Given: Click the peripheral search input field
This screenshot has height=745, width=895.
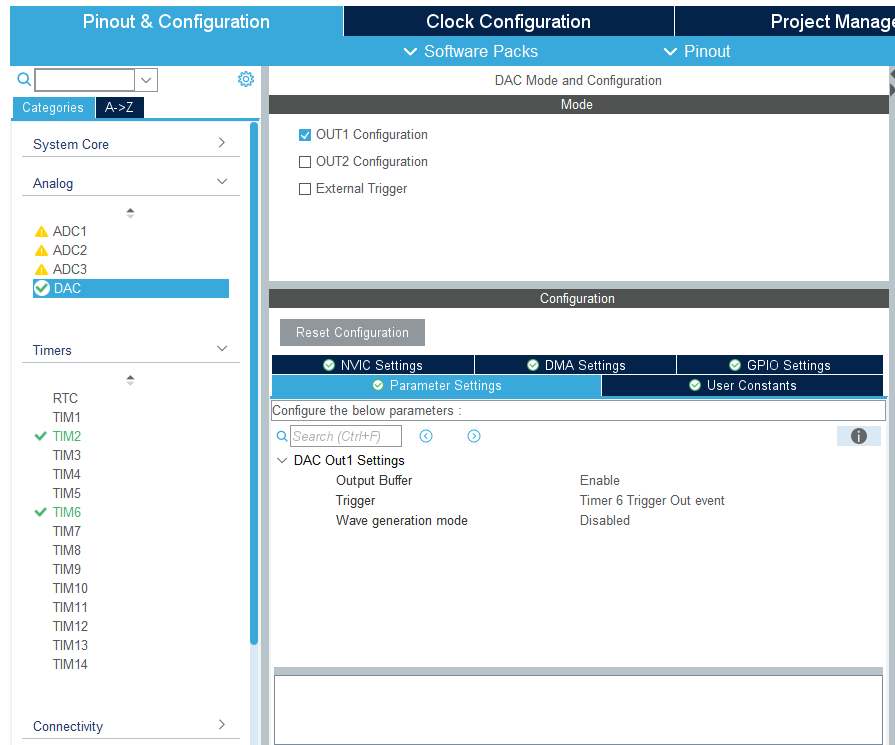Looking at the screenshot, I should (84, 80).
